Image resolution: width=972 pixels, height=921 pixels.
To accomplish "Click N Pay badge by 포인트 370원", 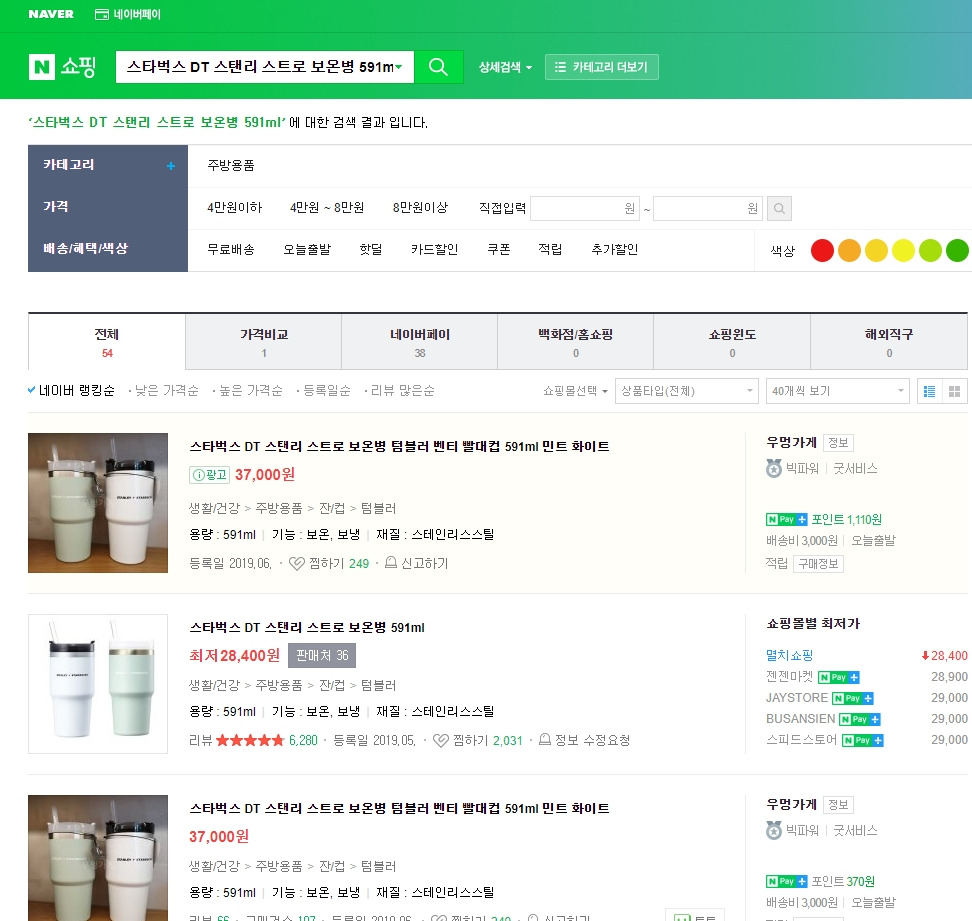I will click(x=787, y=881).
